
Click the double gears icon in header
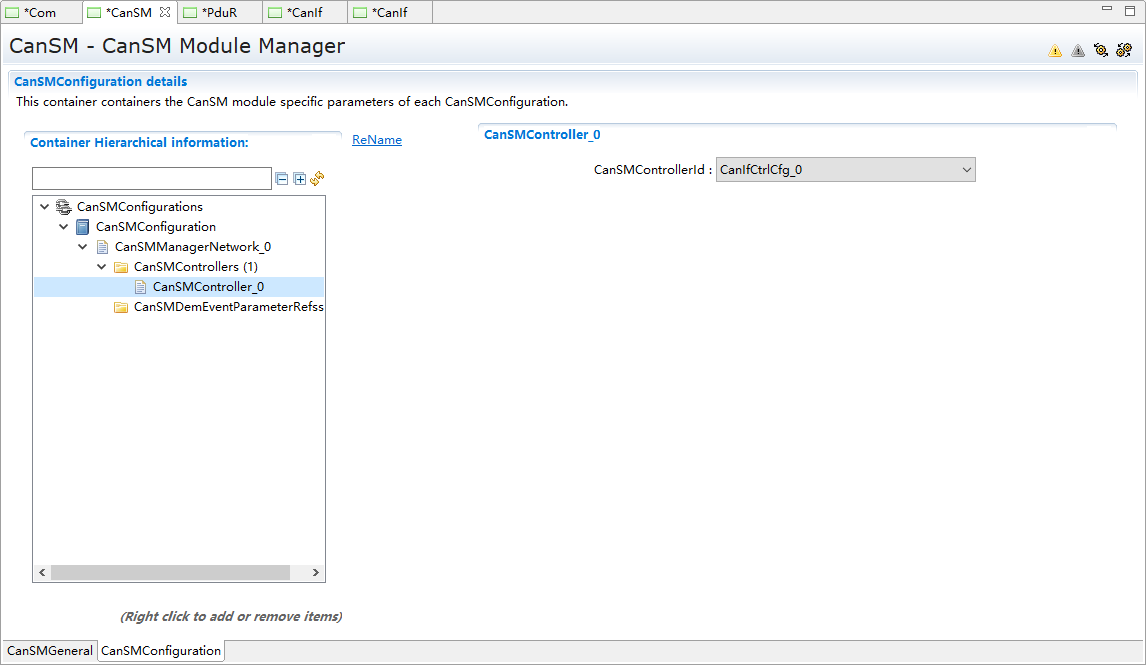[1124, 50]
